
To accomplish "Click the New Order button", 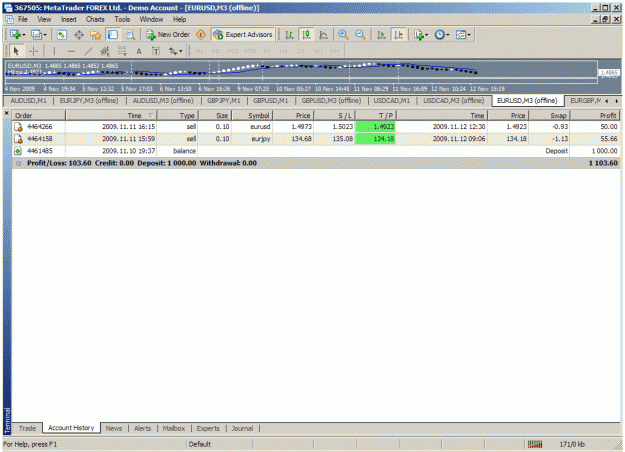I will [168, 35].
